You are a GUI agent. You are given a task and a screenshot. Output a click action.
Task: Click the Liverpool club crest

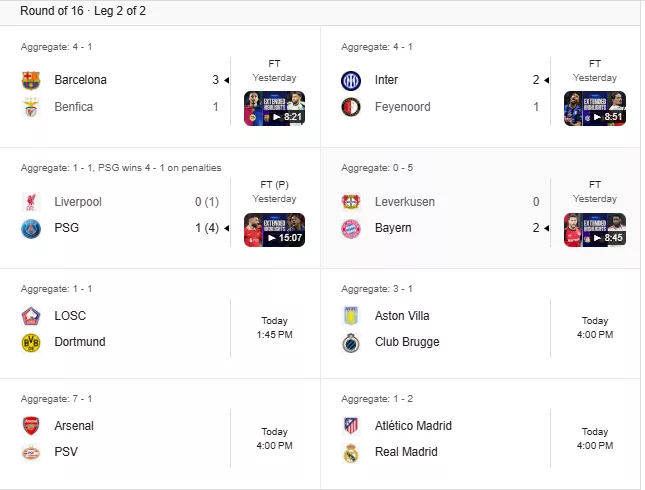pos(31,202)
